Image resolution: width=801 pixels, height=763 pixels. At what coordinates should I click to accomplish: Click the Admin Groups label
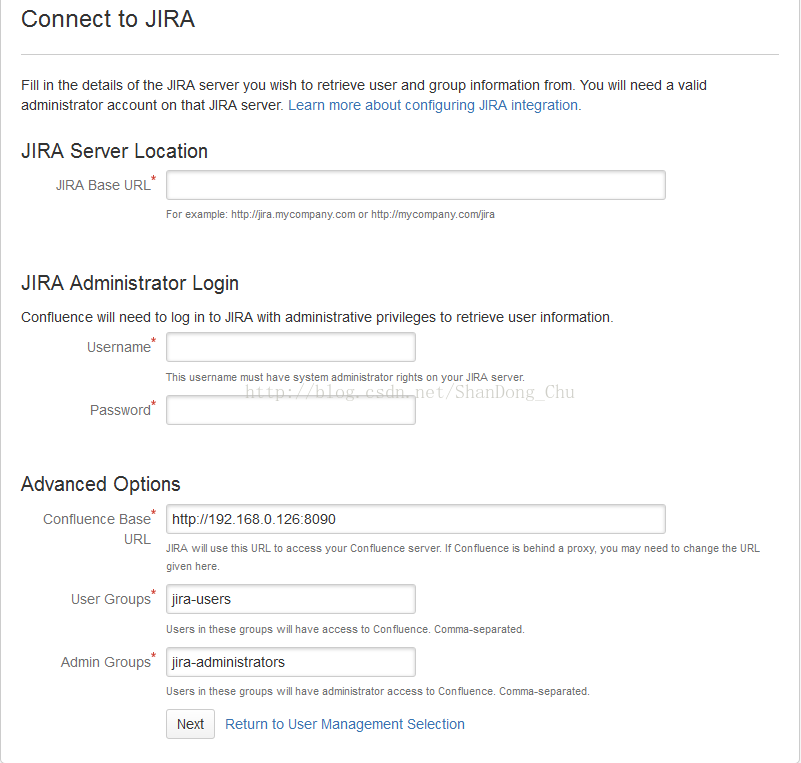[x=108, y=661]
